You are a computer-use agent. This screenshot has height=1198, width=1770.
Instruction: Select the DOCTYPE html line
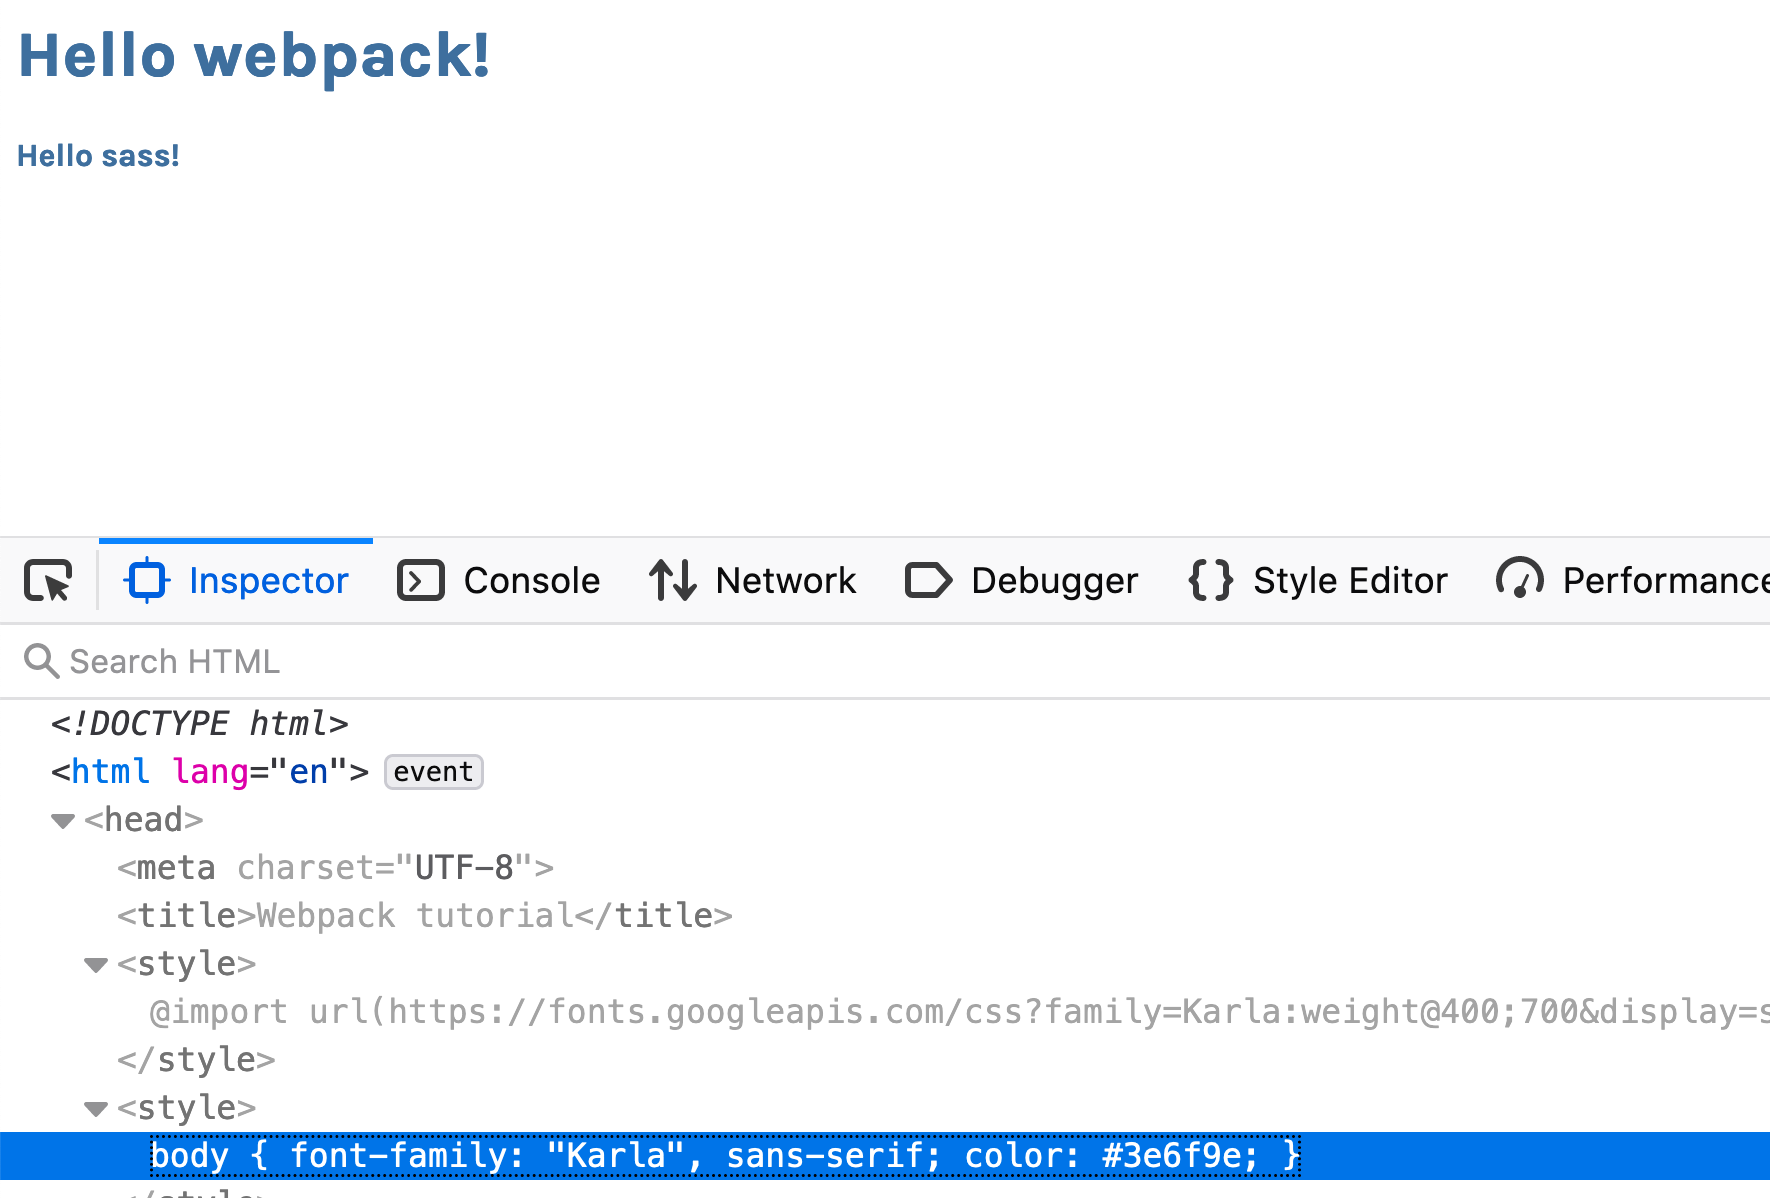(x=200, y=723)
